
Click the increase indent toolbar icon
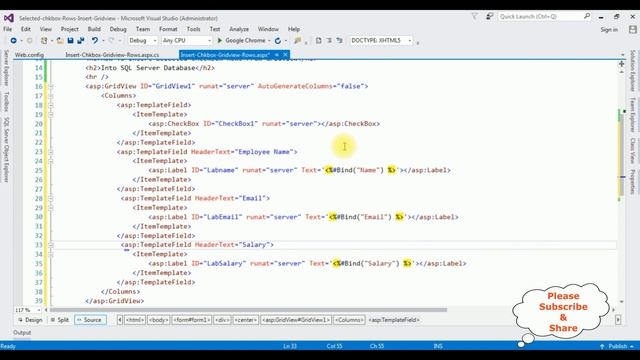click(x=339, y=40)
